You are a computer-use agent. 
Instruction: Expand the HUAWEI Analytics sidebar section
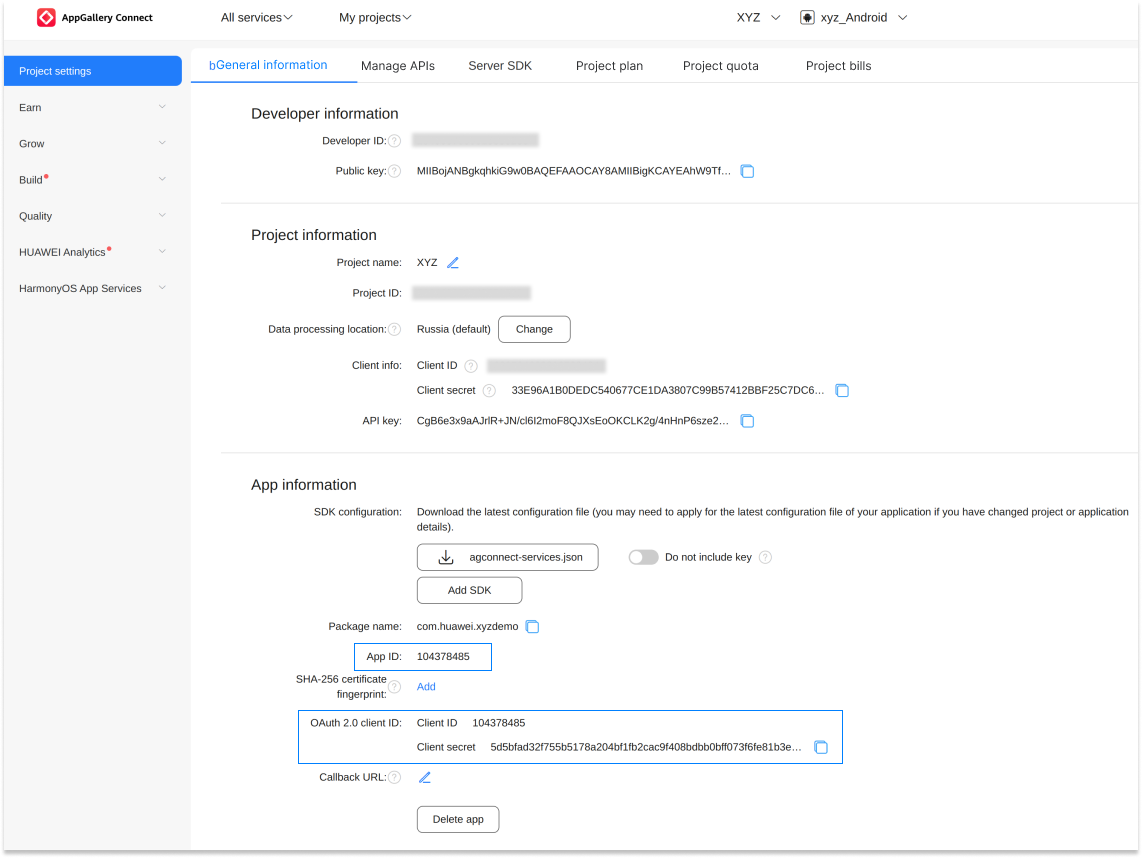(x=92, y=252)
